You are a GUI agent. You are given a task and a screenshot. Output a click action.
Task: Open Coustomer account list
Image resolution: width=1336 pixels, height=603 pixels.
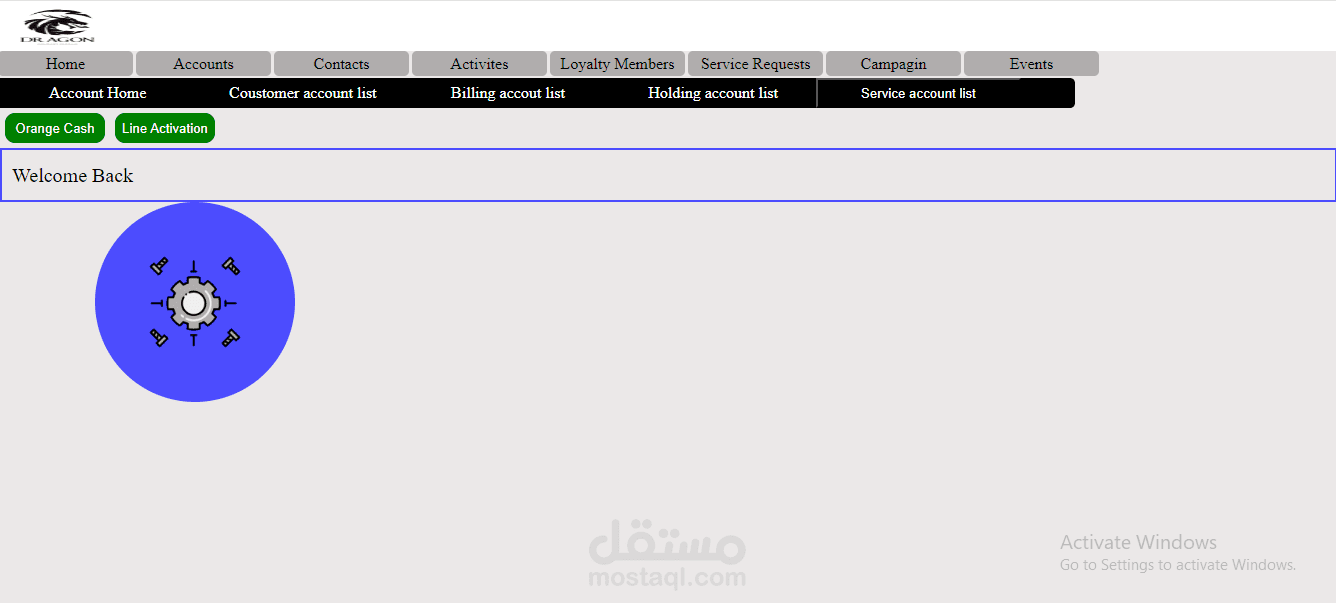click(303, 93)
